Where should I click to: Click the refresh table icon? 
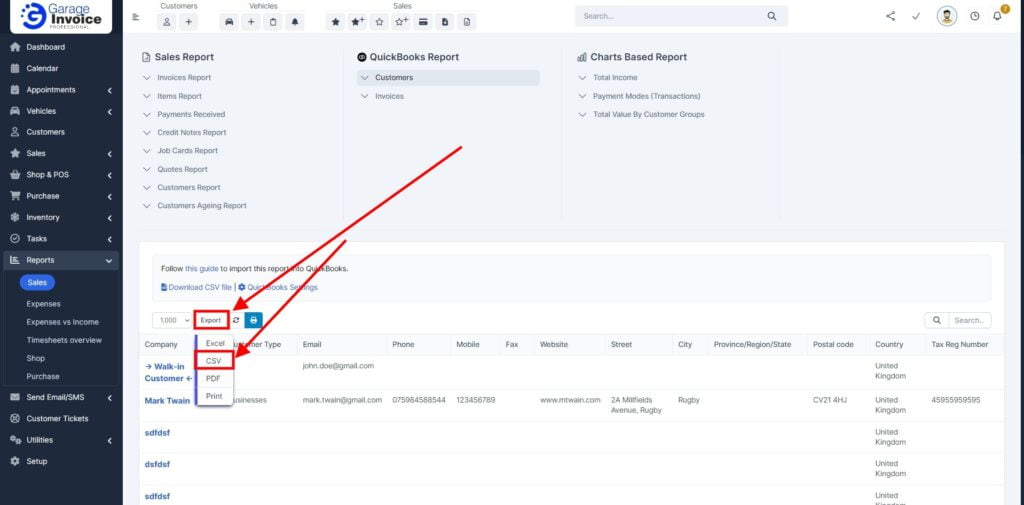(x=236, y=320)
